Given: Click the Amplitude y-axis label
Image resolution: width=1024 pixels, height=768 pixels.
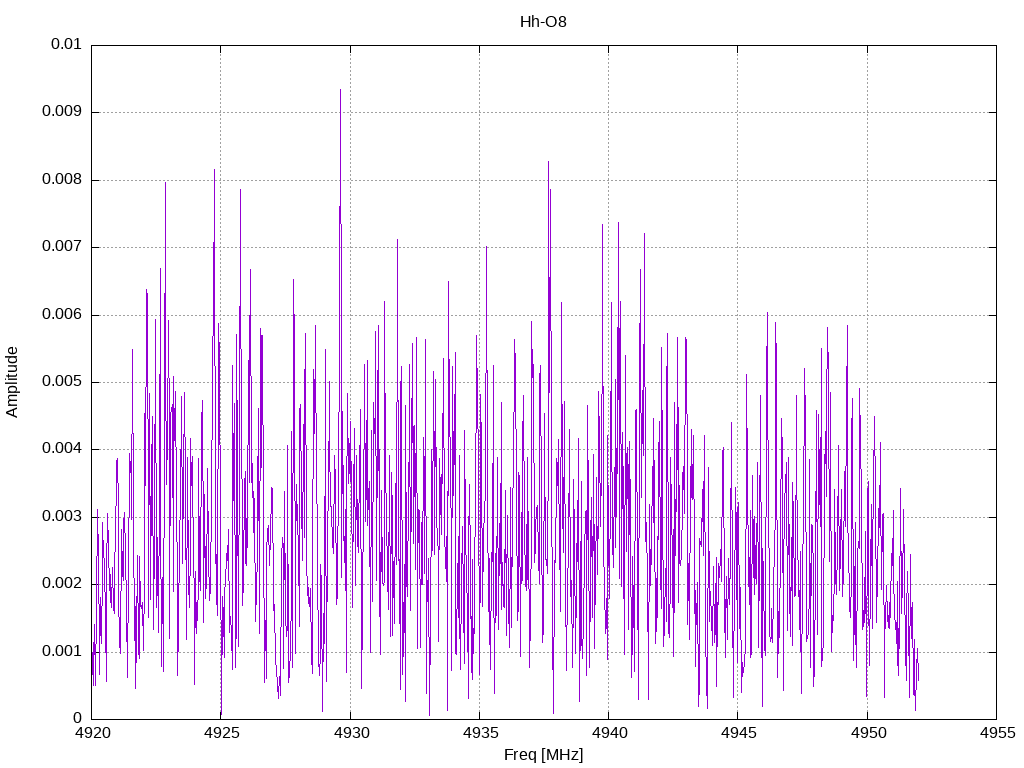Looking at the screenshot, I should (12, 382).
